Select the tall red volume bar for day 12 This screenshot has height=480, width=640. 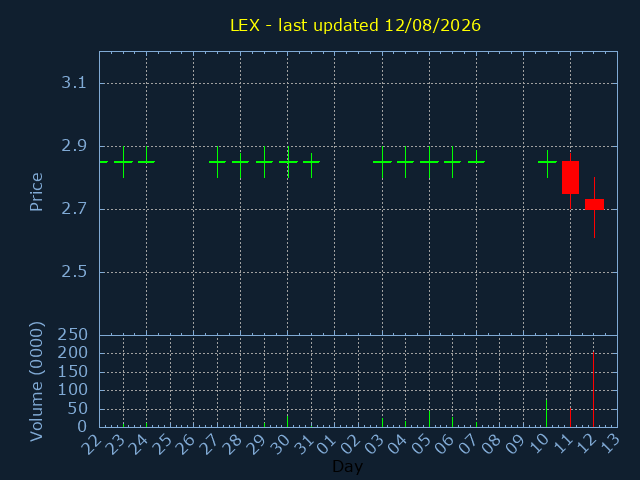[x=593, y=389]
